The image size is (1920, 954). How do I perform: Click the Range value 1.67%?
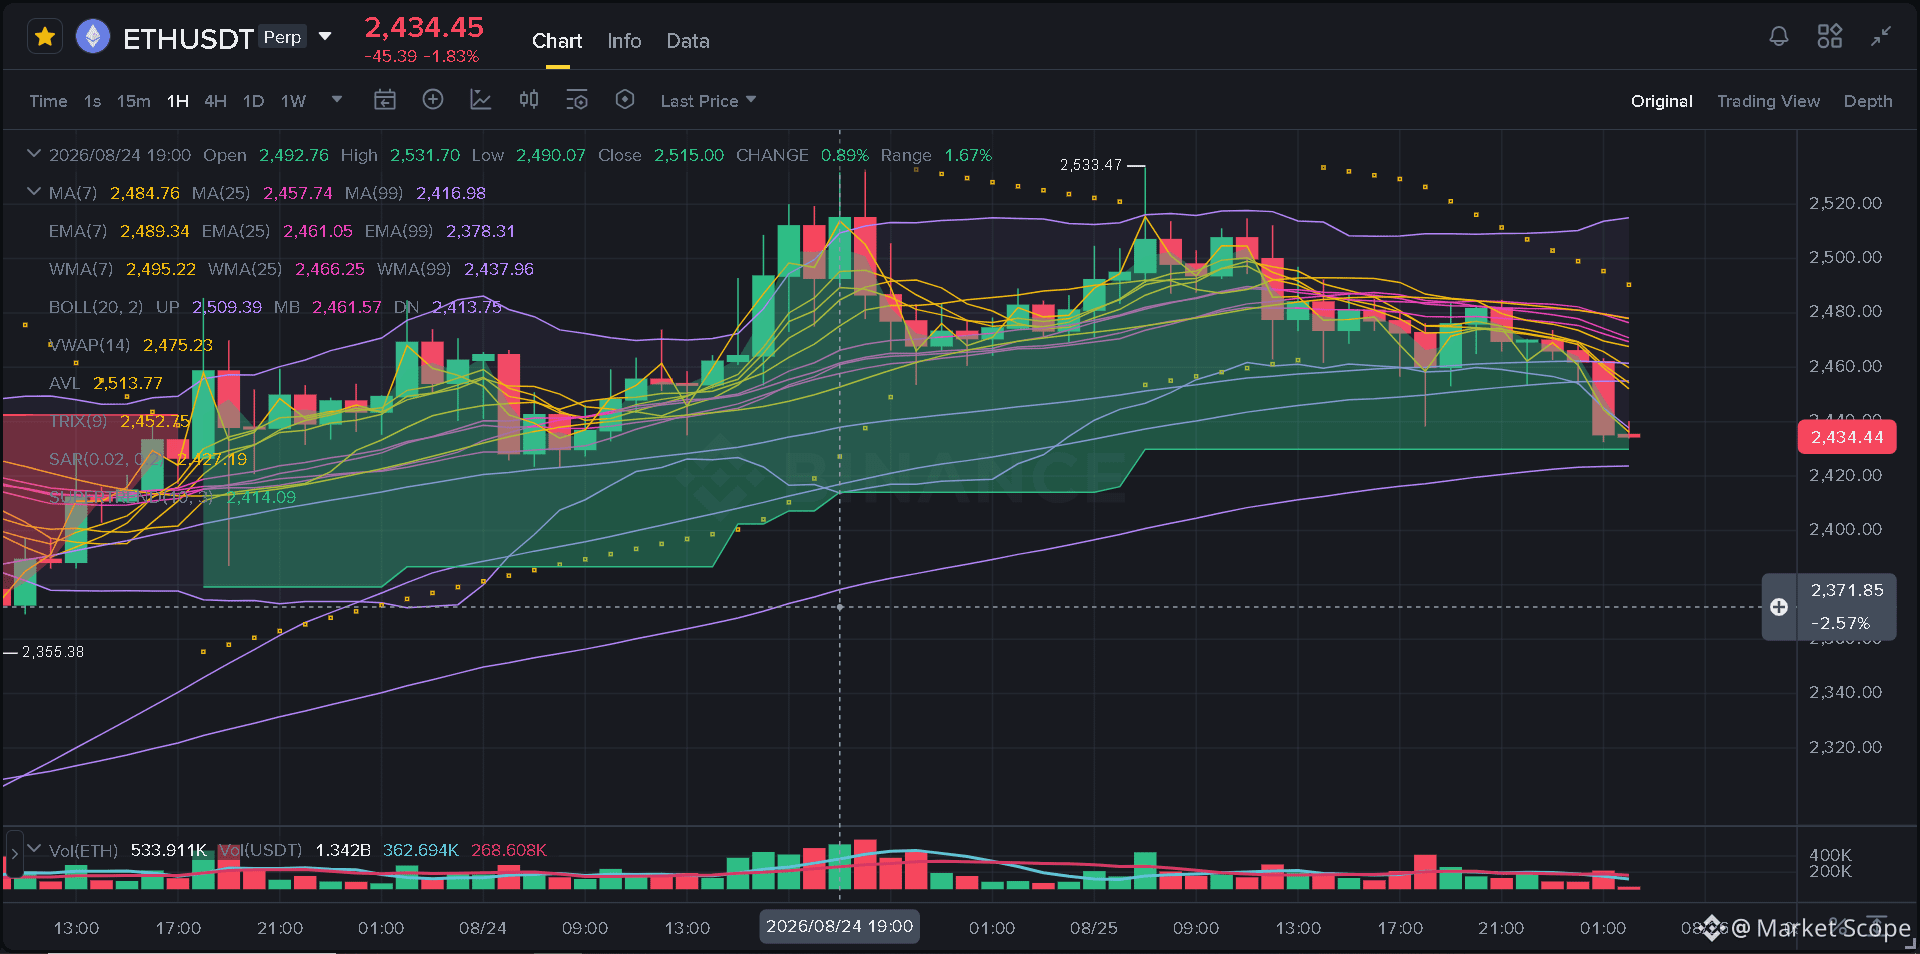click(968, 155)
